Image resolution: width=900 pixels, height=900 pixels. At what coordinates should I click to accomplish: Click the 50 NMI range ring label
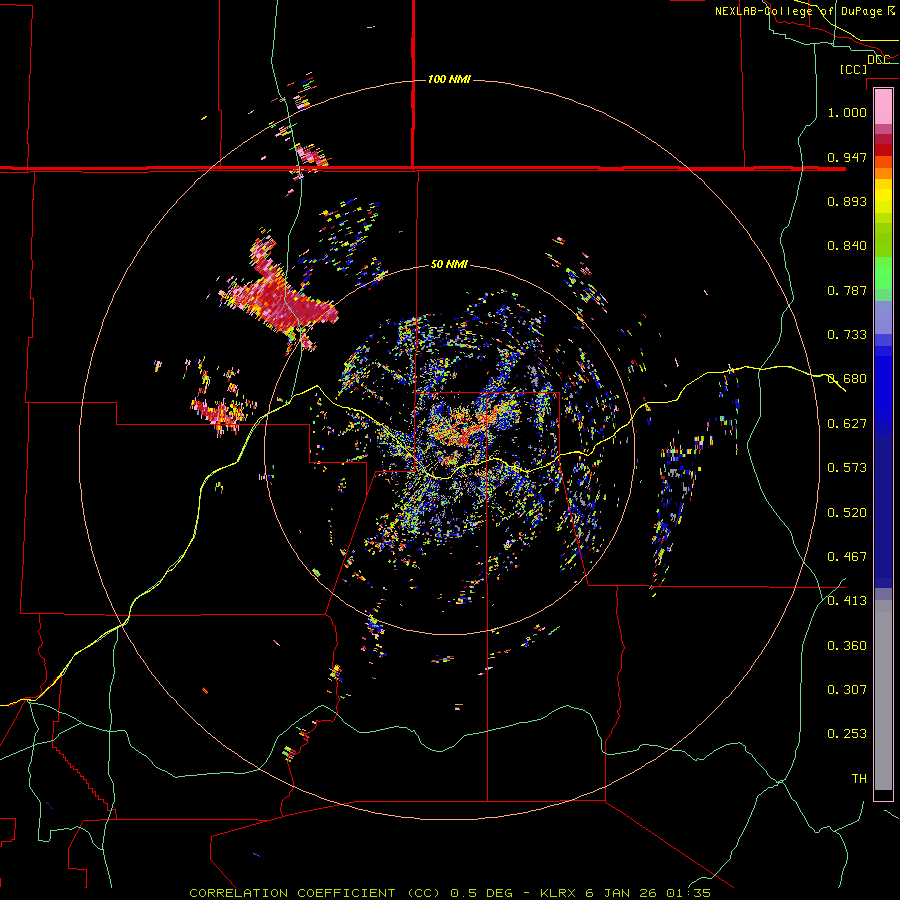tap(449, 264)
